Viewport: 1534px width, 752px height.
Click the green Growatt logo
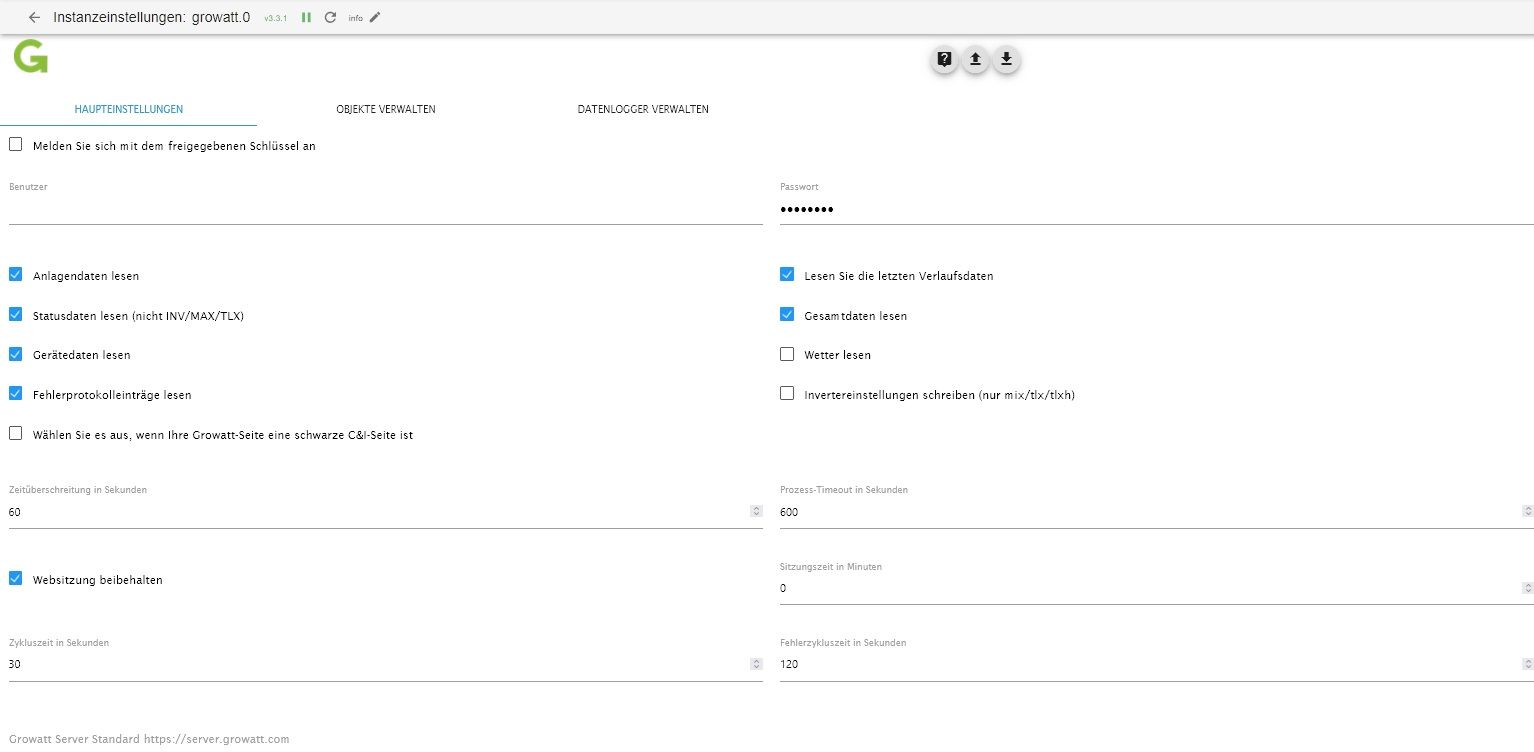(x=30, y=57)
